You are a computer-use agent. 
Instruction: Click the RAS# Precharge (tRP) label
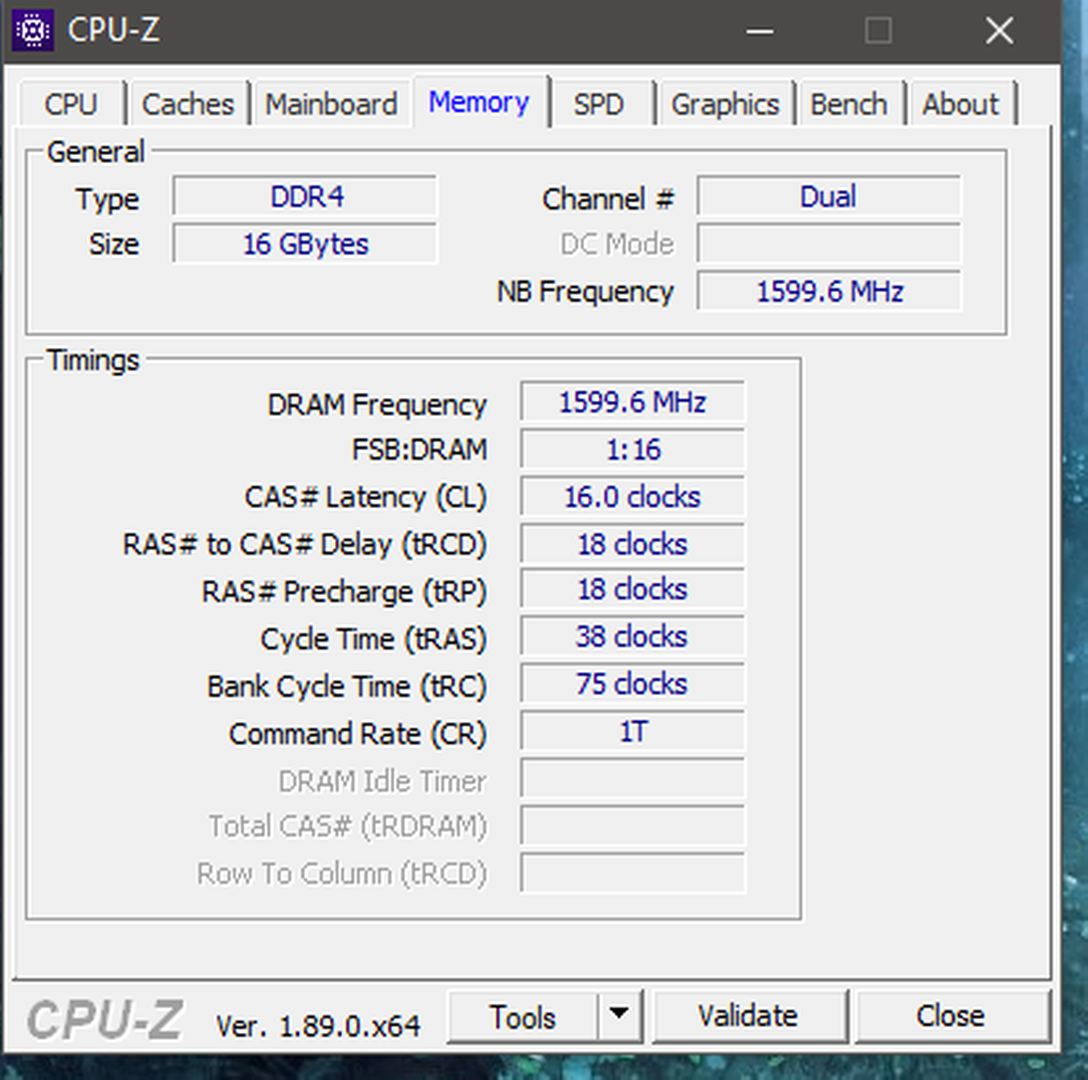tap(343, 593)
